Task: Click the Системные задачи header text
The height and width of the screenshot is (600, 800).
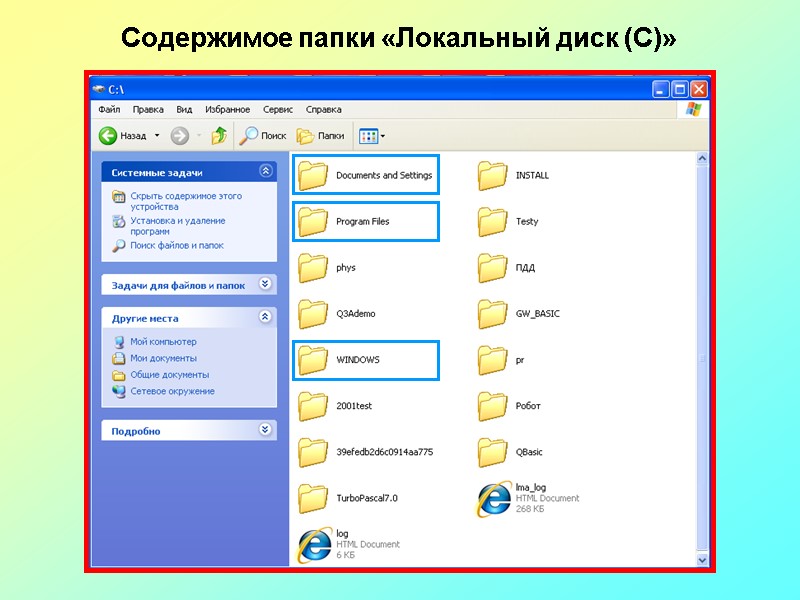Action: coord(157,172)
